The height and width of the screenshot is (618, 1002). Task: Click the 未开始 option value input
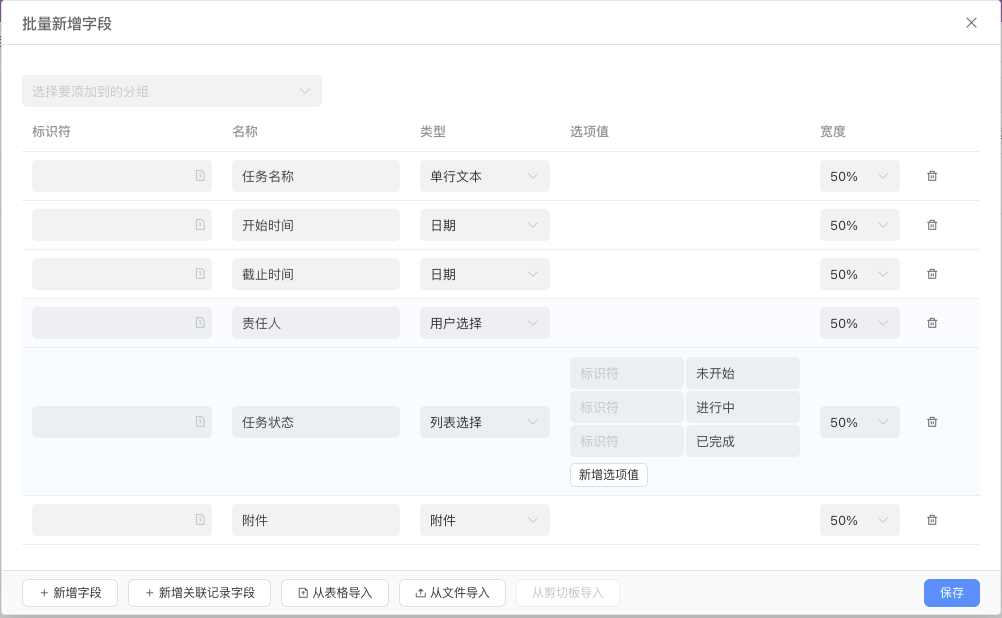point(742,372)
